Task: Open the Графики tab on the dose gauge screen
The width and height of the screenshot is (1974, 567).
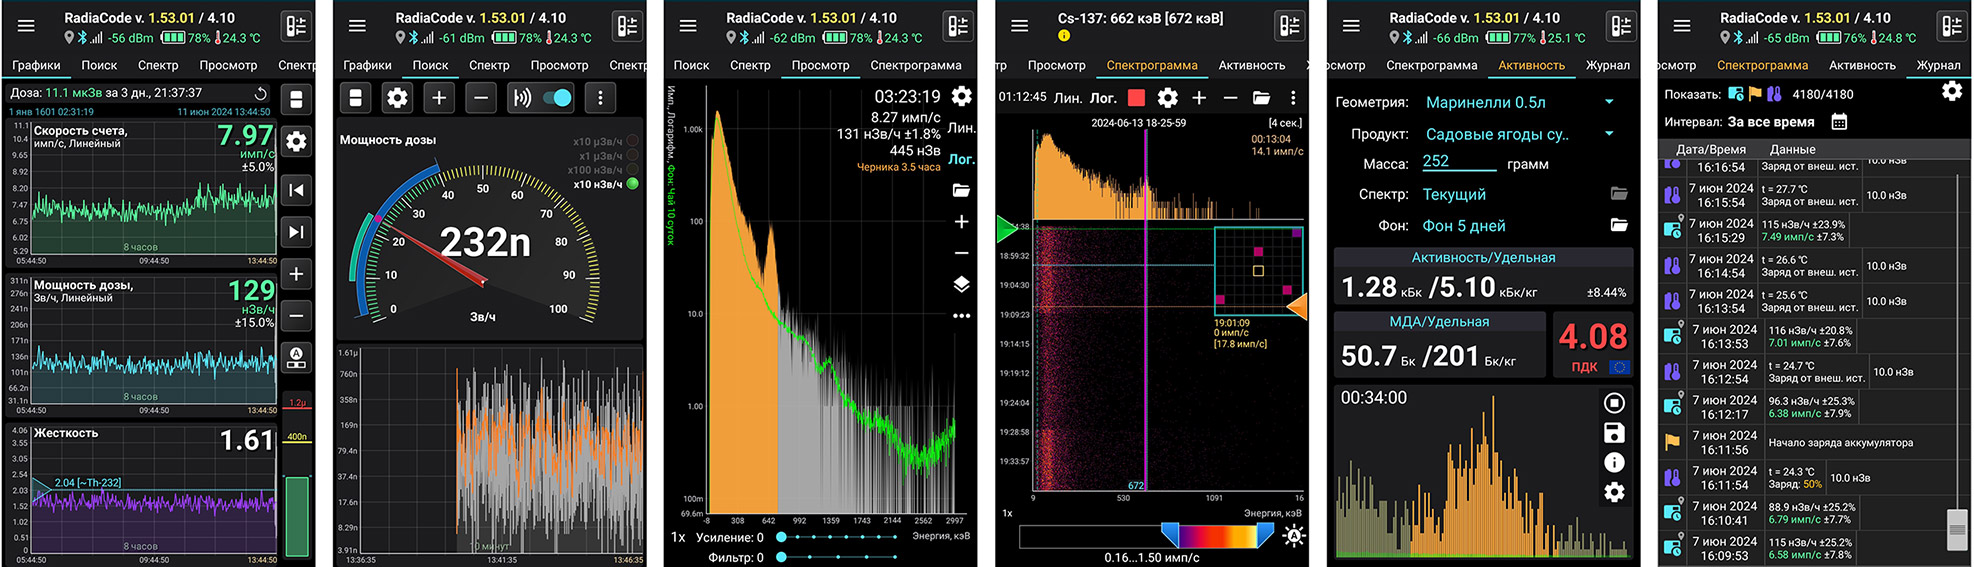Action: point(367,65)
